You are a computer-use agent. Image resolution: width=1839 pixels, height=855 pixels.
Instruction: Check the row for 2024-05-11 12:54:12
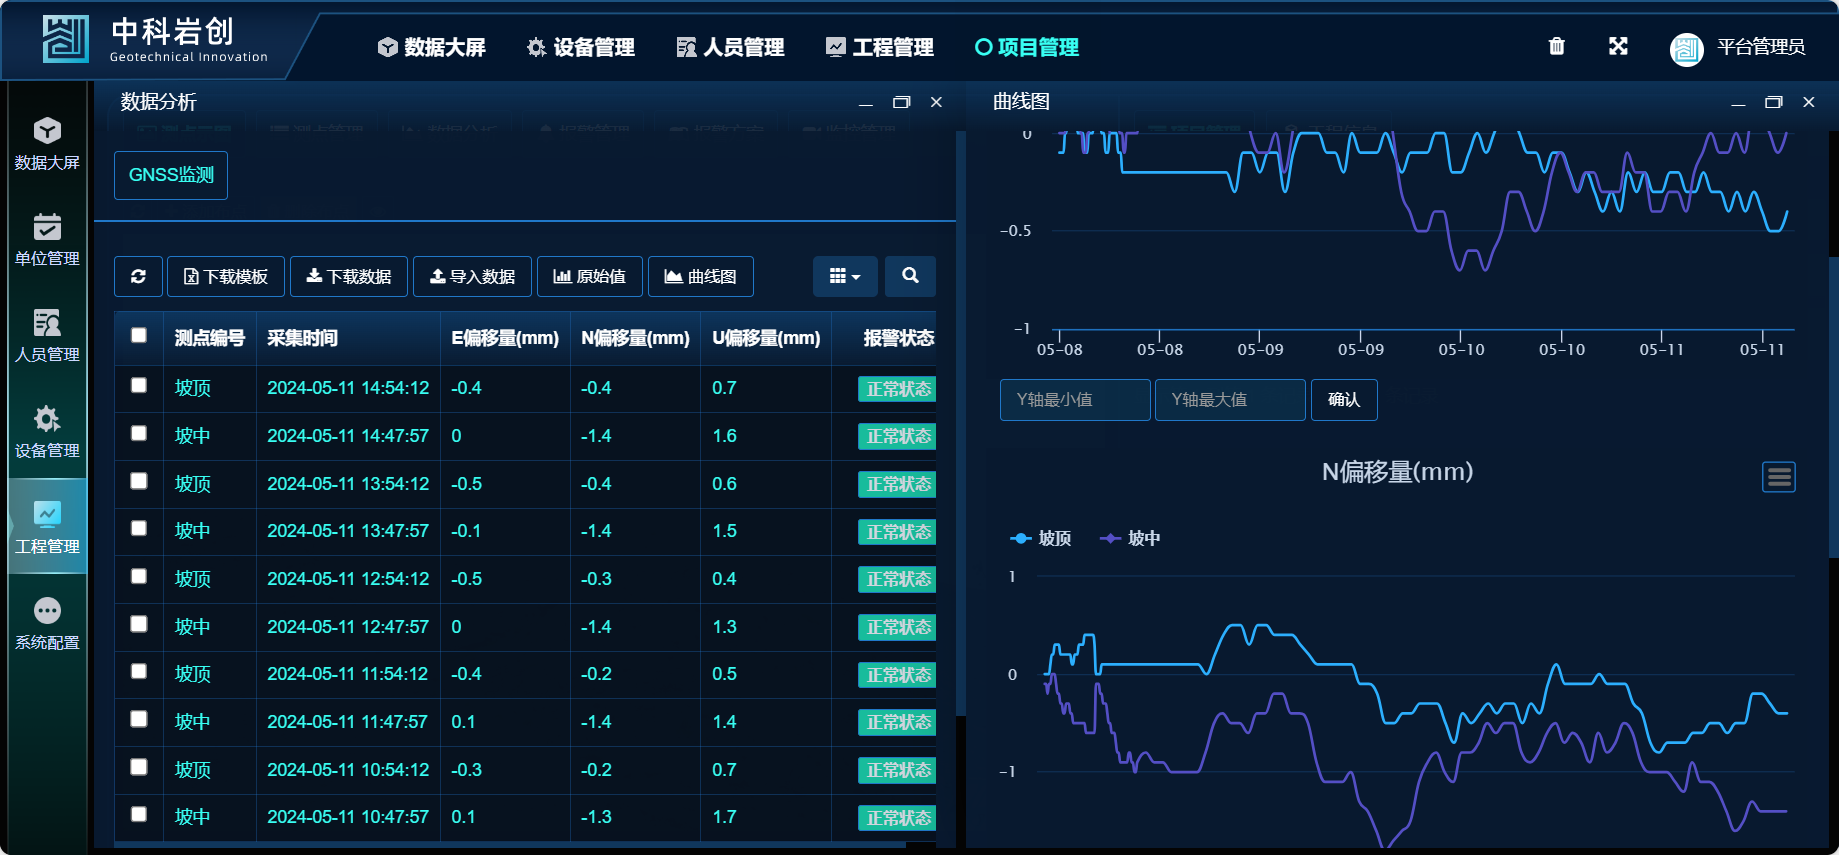pos(139,577)
